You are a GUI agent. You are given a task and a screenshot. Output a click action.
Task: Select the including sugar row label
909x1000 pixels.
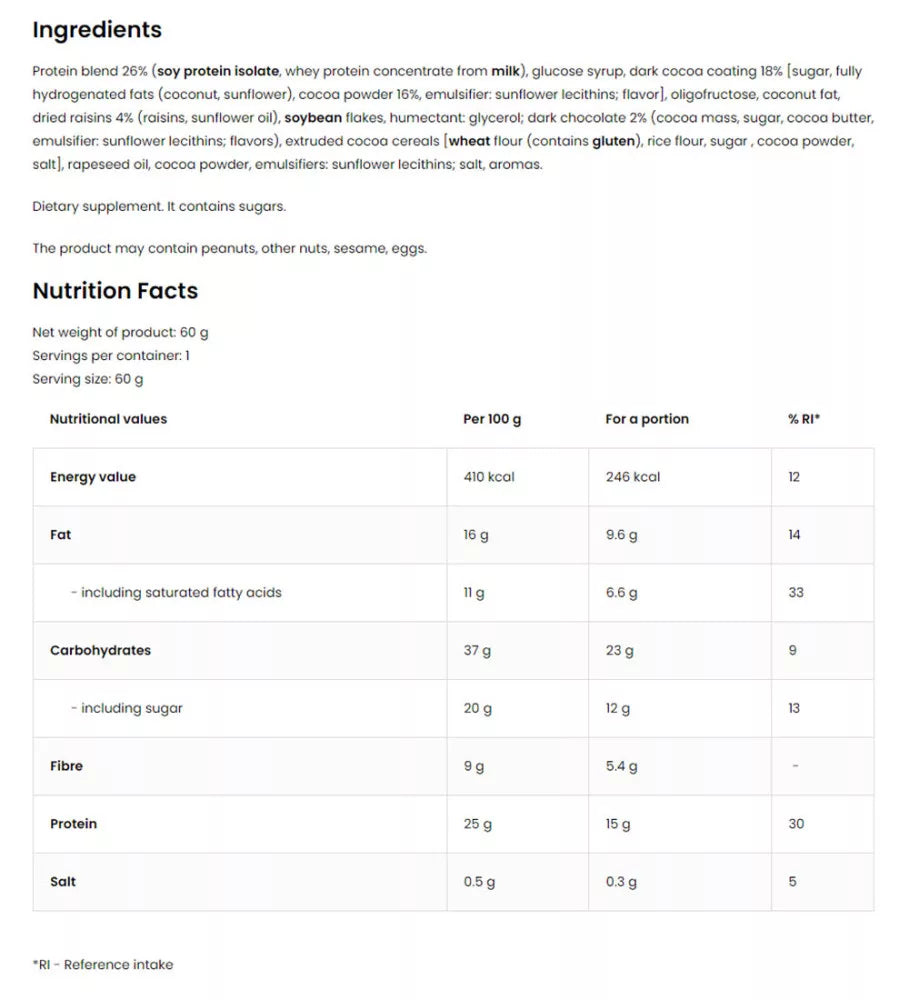click(x=127, y=709)
